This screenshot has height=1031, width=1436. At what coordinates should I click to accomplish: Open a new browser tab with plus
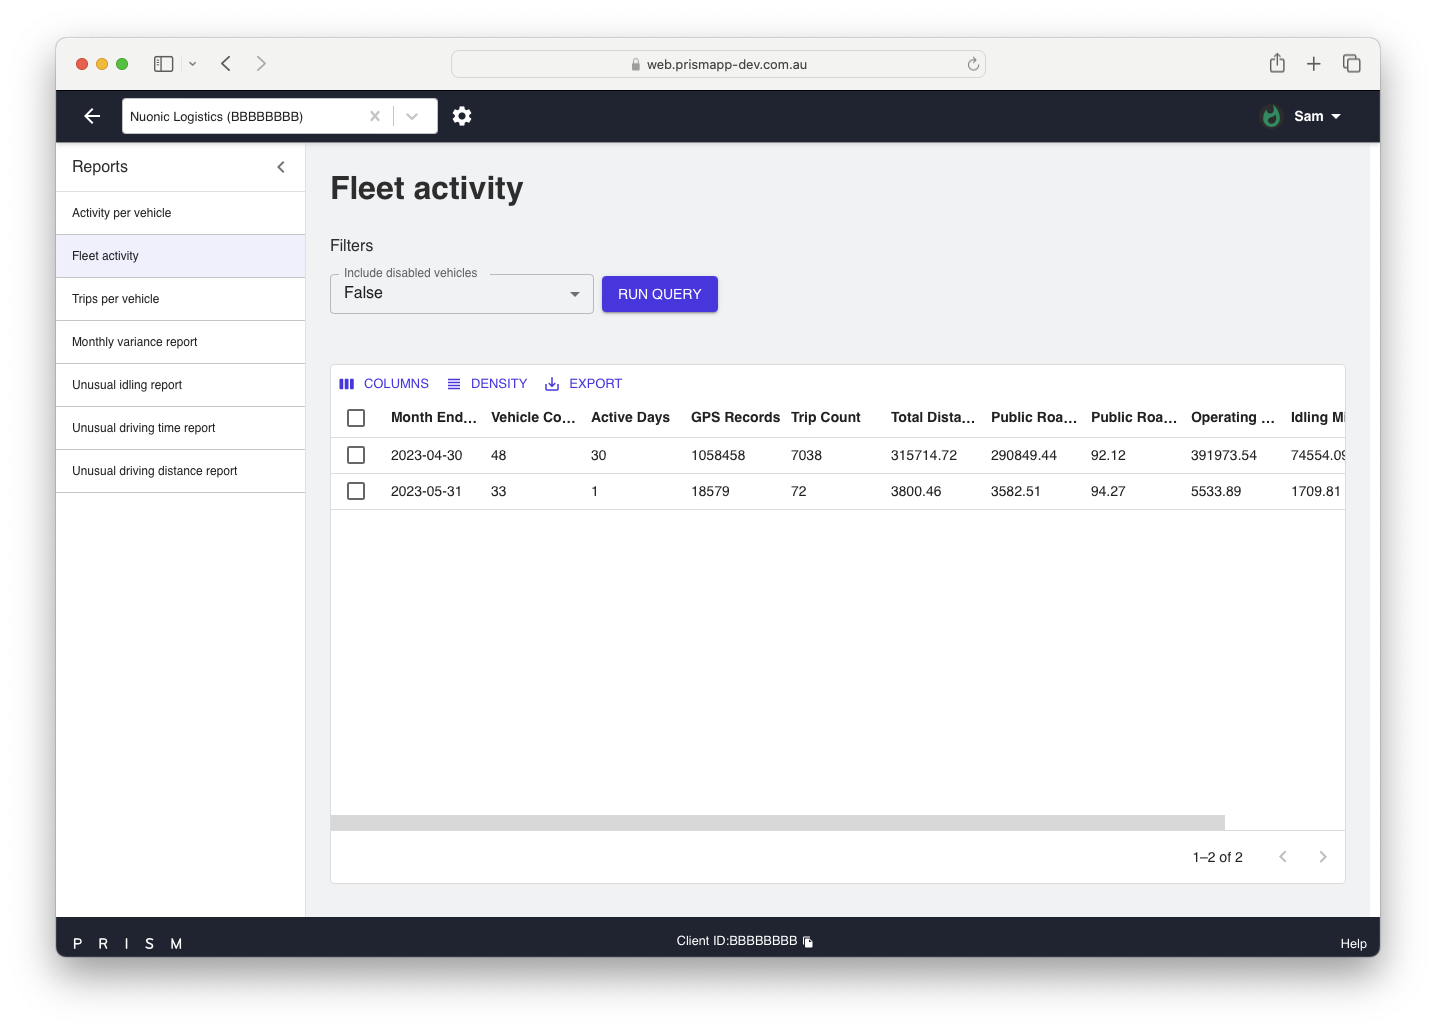click(1314, 64)
